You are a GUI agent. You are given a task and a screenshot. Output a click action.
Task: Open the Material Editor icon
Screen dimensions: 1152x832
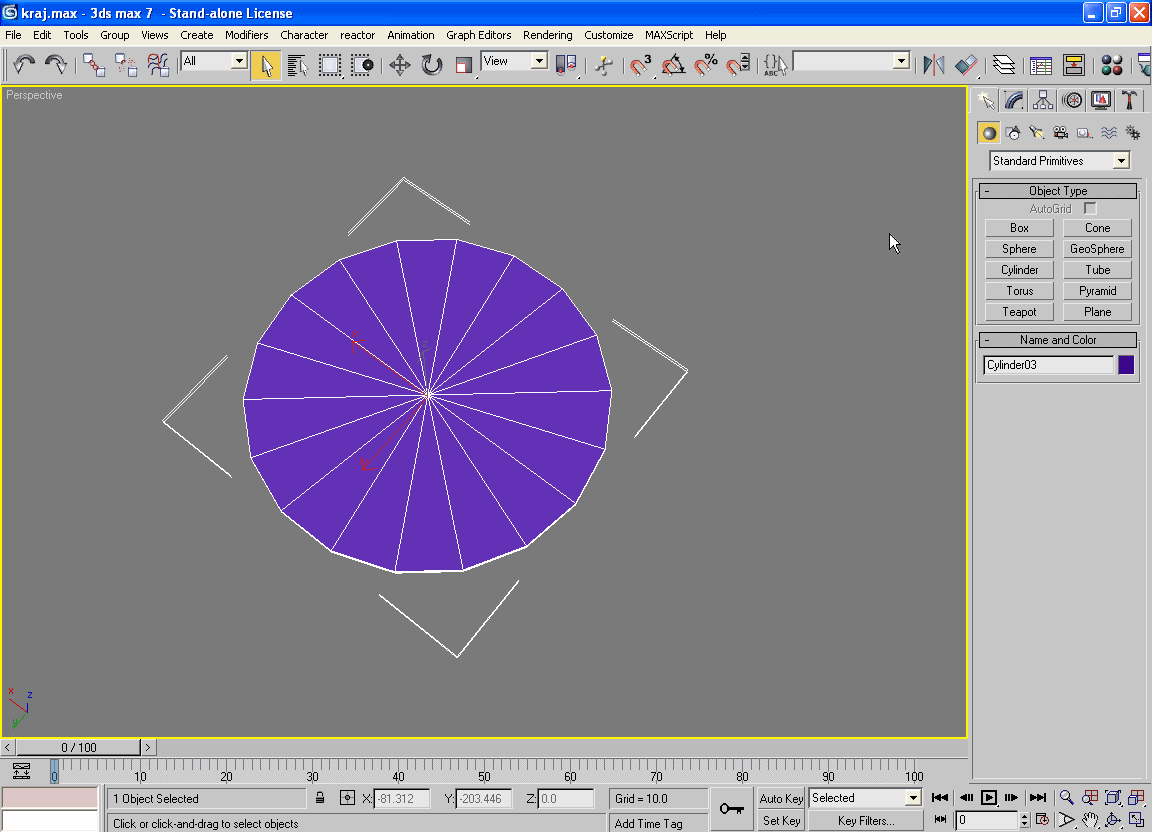[1111, 65]
